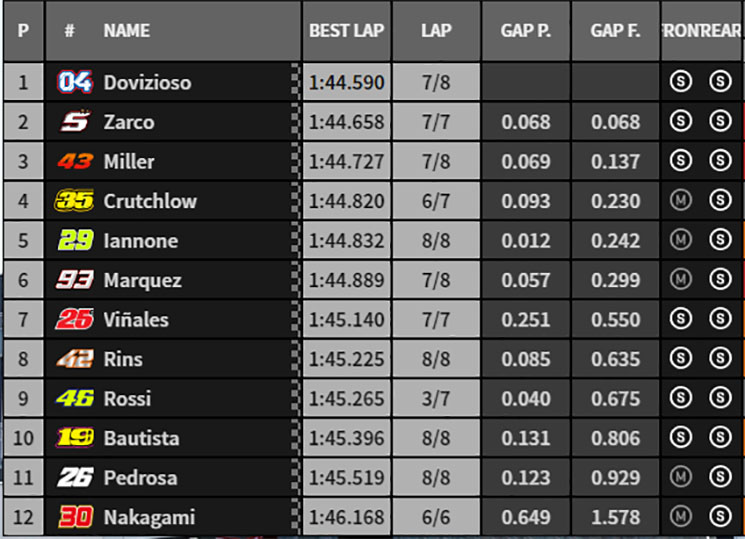The width and height of the screenshot is (745, 539).
Task: Click Rossi's yellow 46 number badge
Action: (x=75, y=398)
